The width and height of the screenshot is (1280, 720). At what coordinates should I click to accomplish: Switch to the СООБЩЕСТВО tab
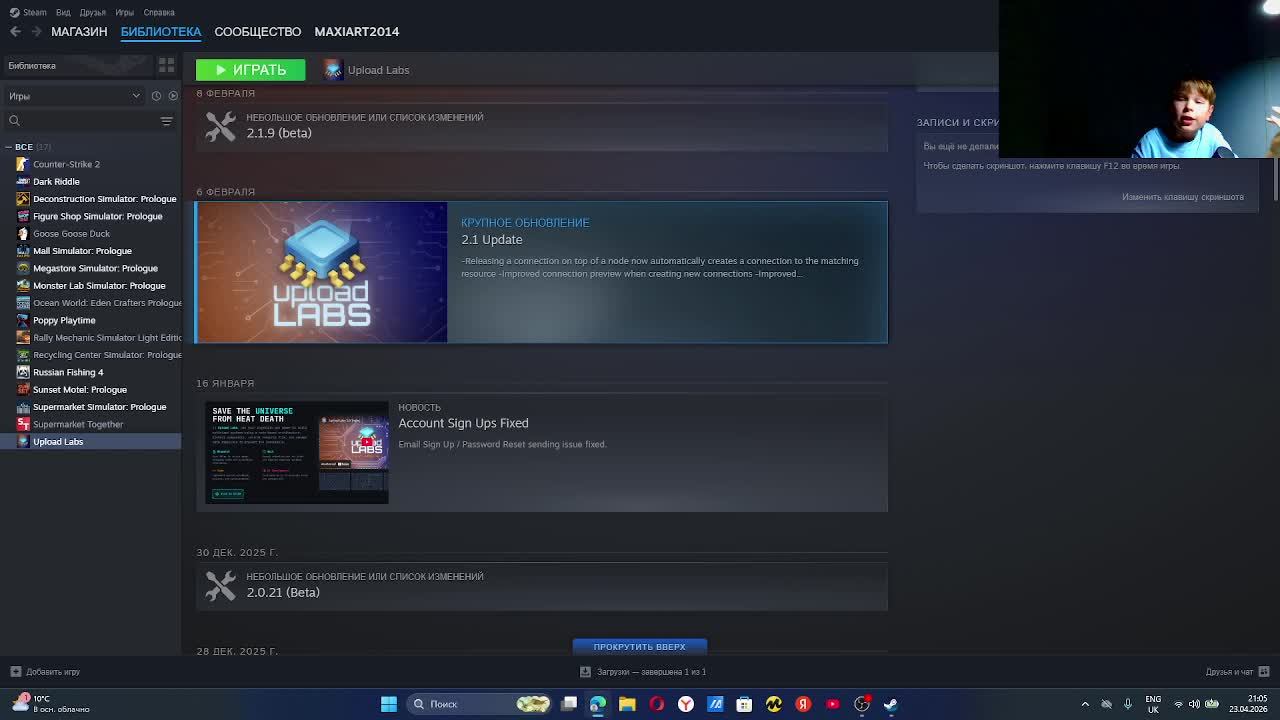258,32
